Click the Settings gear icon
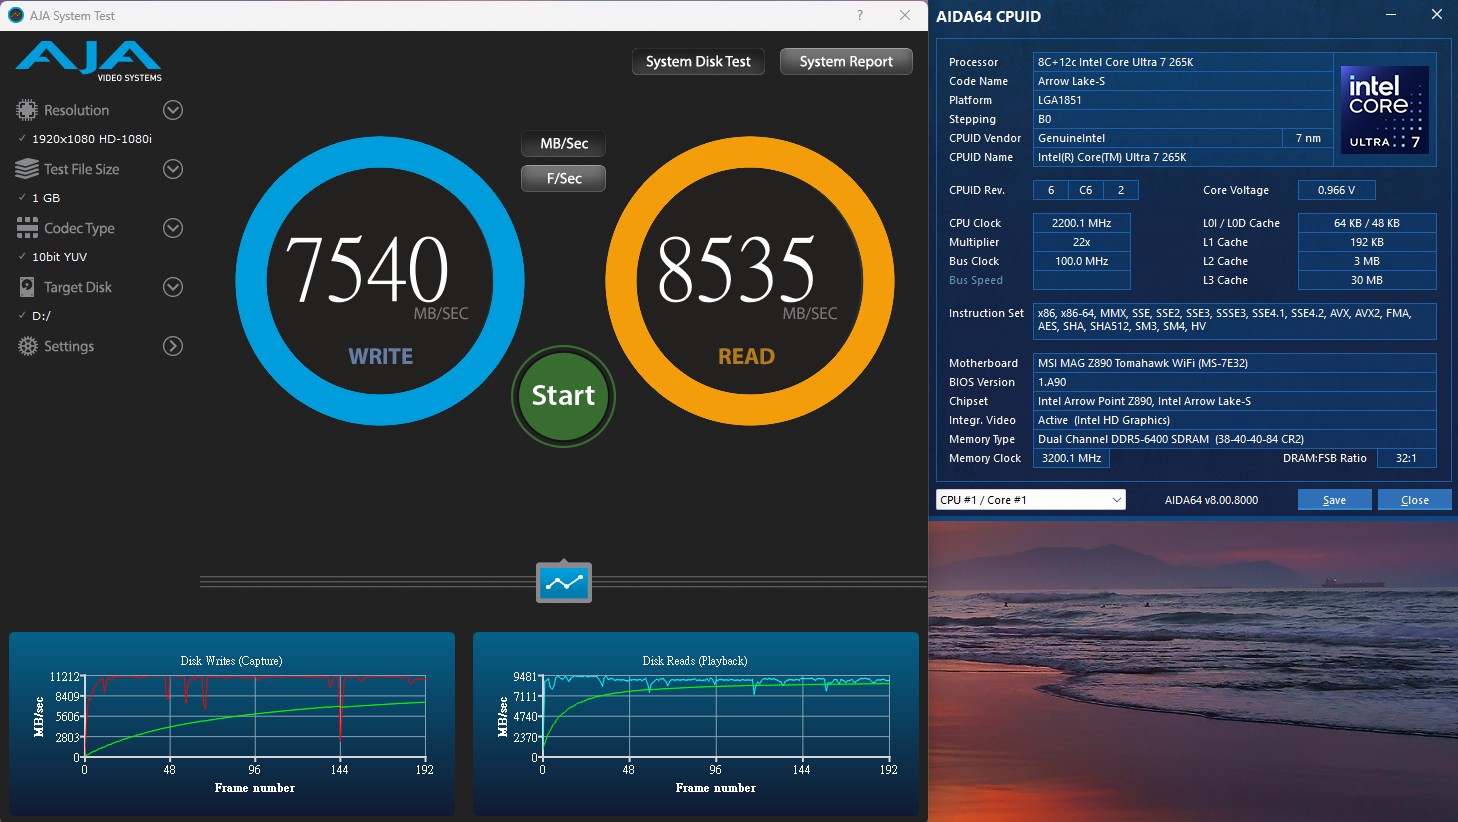 coord(27,346)
